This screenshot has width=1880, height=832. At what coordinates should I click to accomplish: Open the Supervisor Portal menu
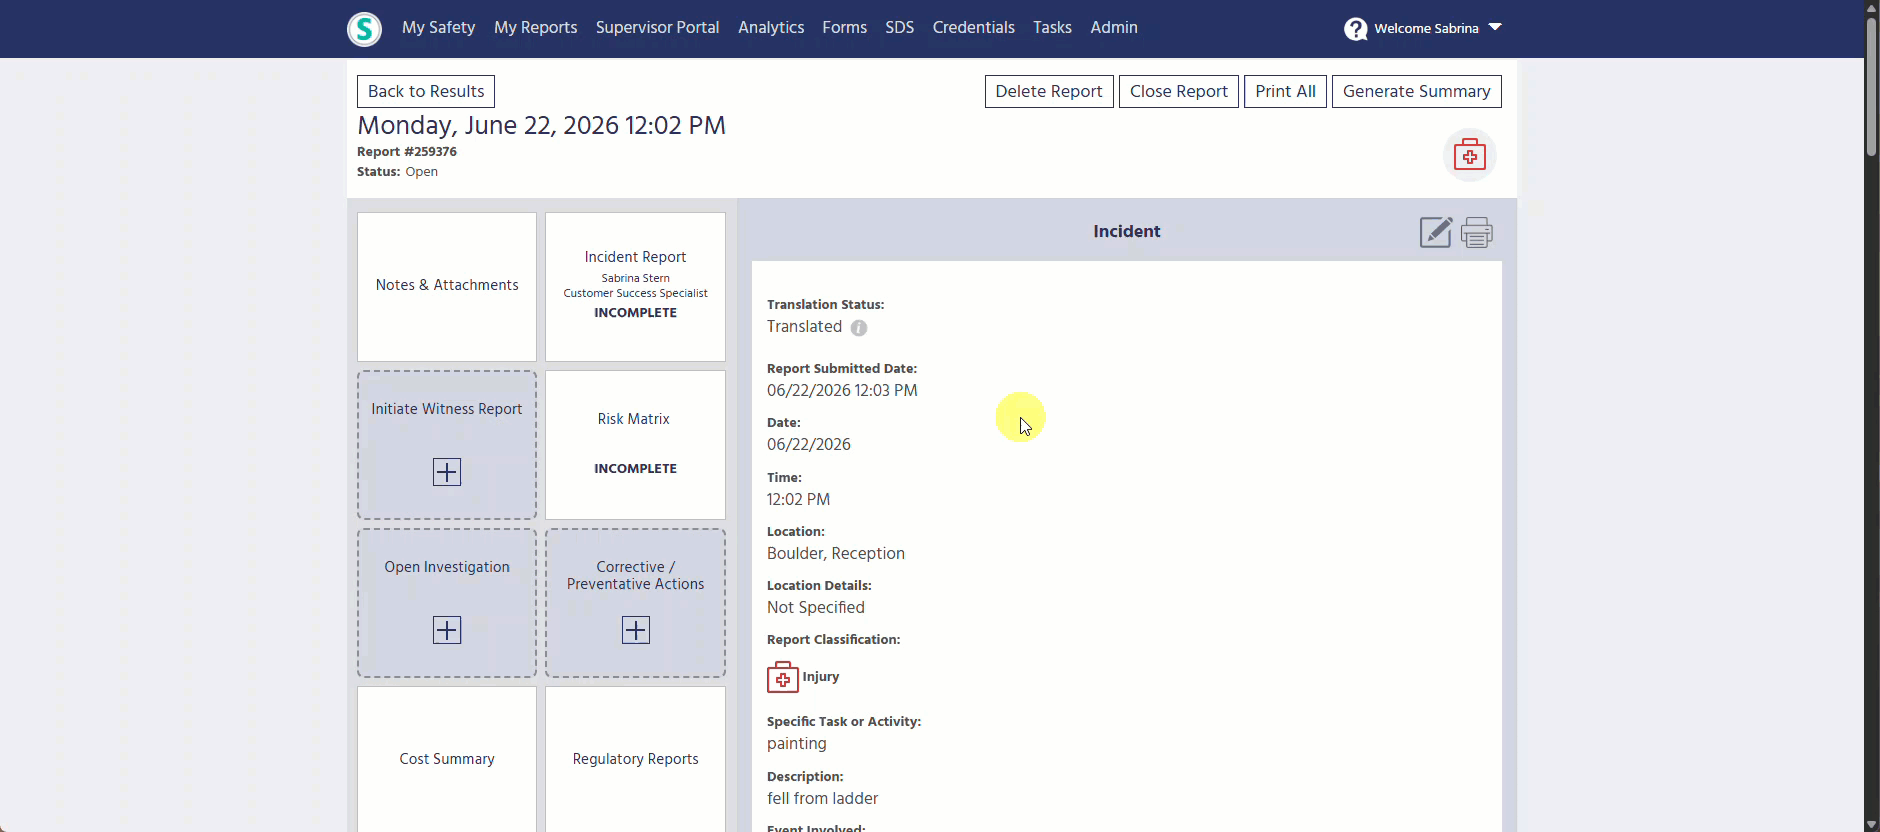[x=657, y=27]
